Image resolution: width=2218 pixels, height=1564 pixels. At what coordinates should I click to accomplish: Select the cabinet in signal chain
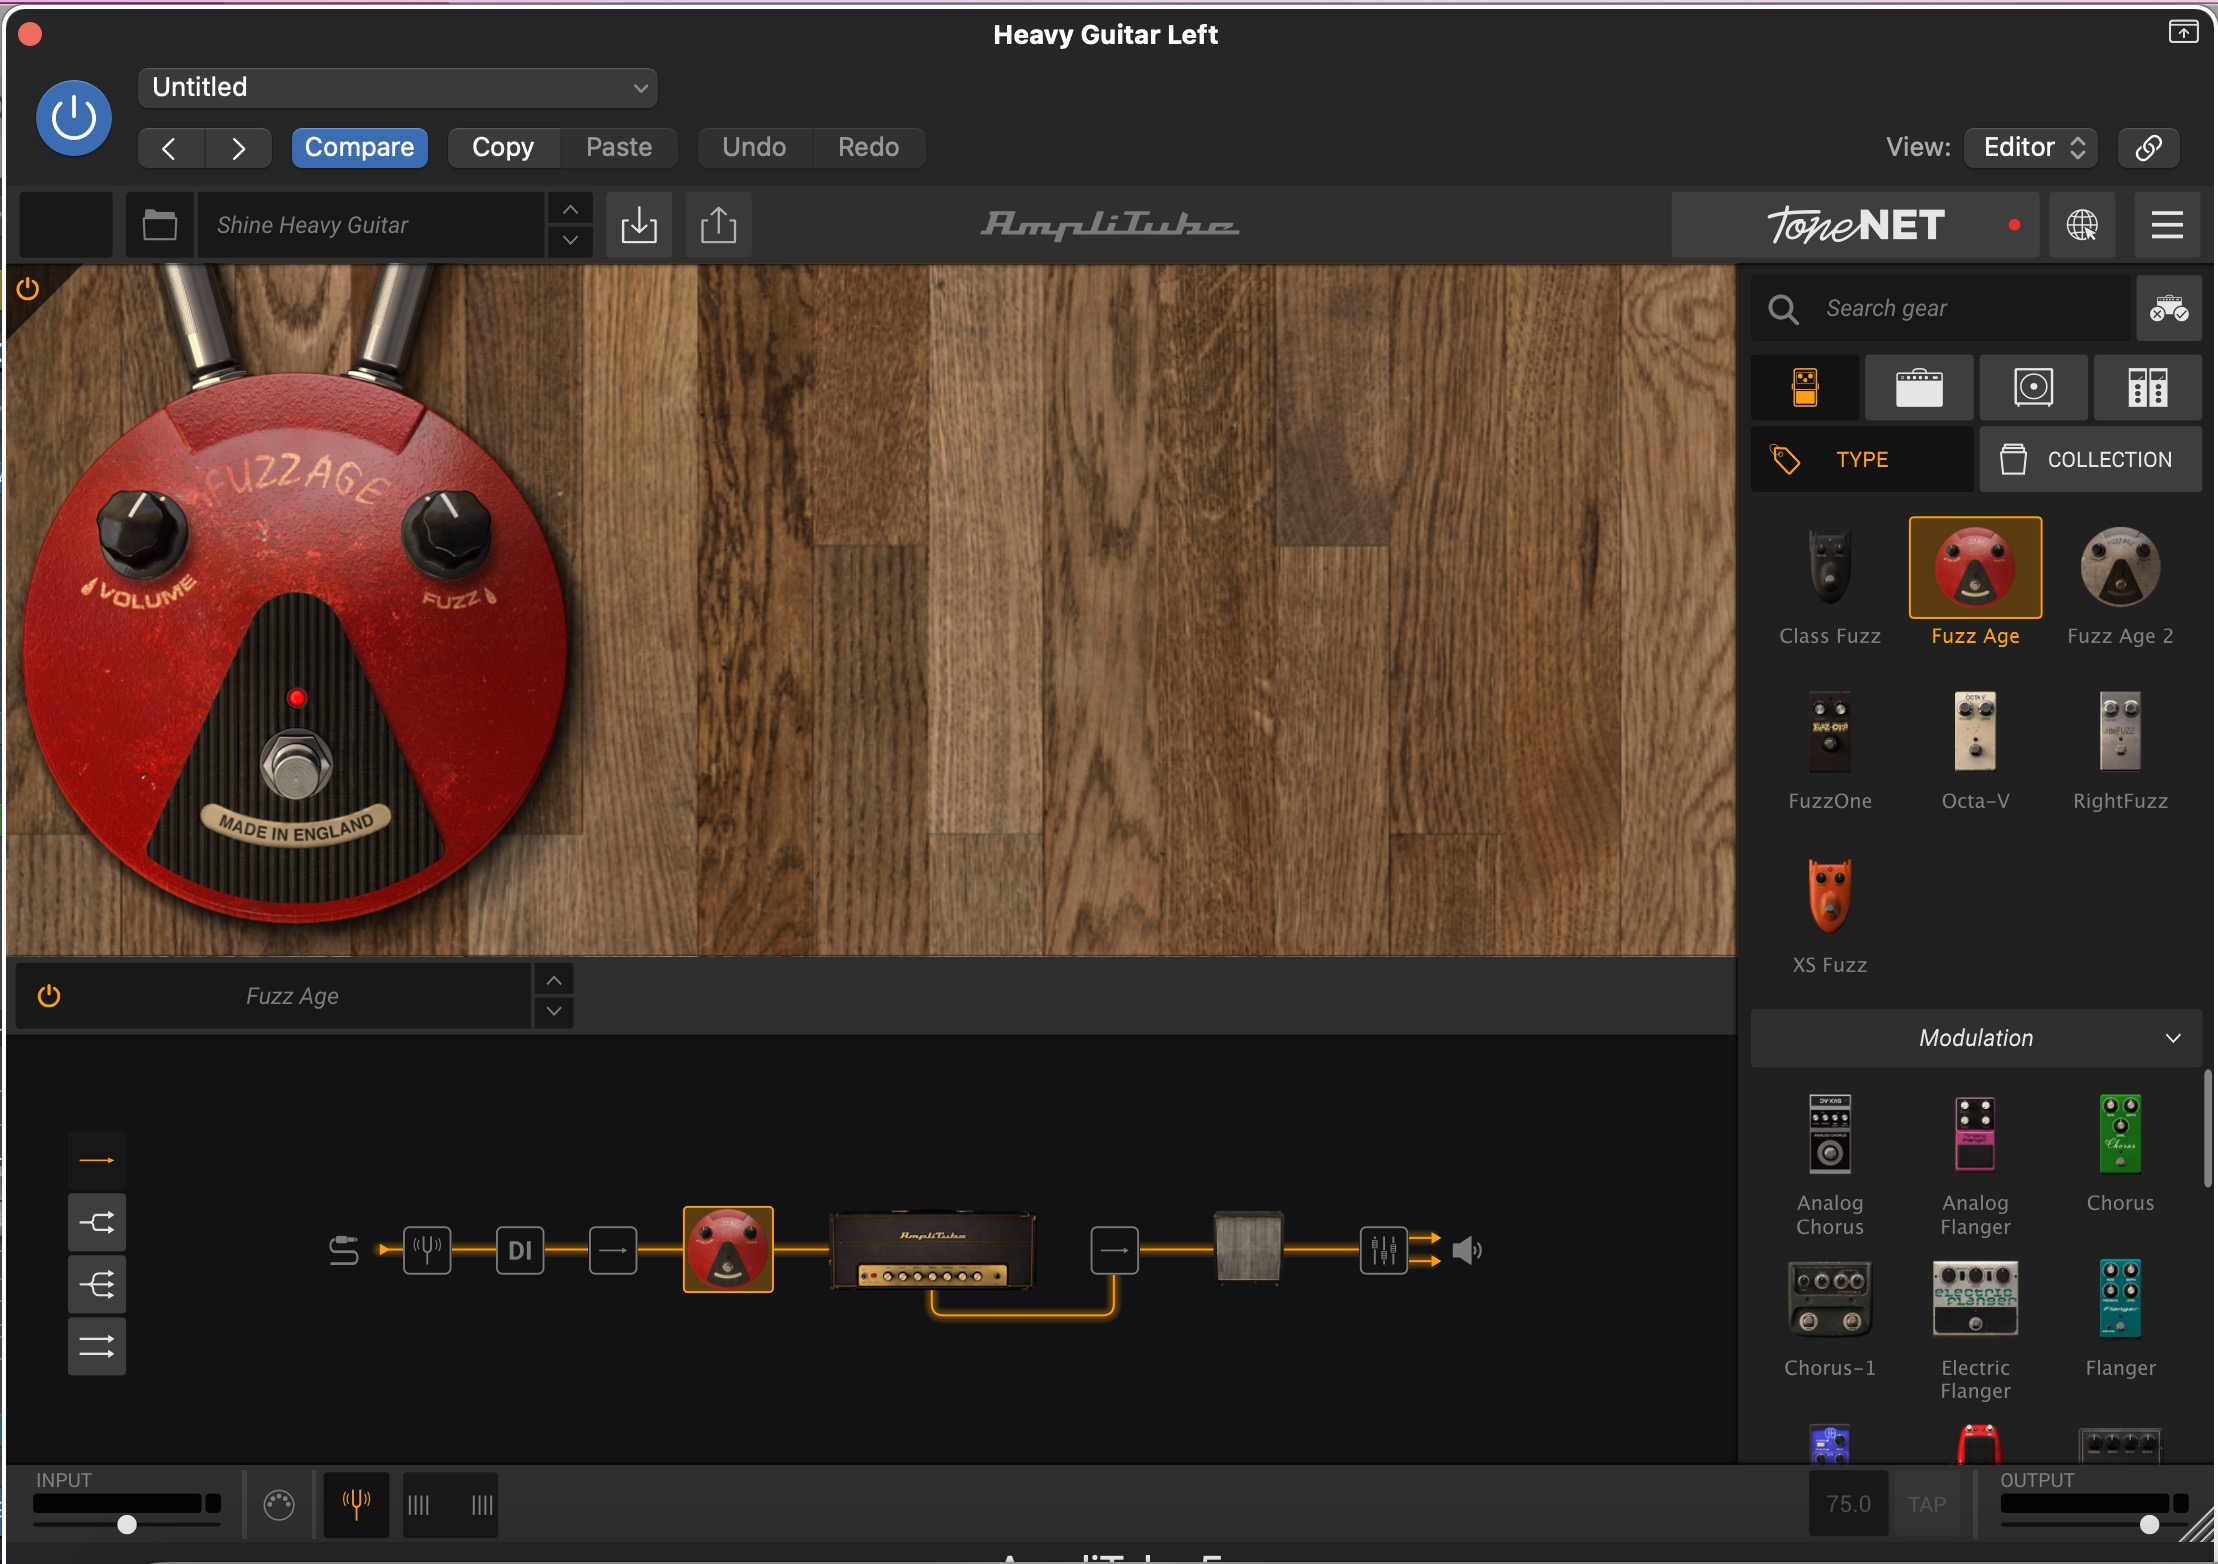(1248, 1246)
